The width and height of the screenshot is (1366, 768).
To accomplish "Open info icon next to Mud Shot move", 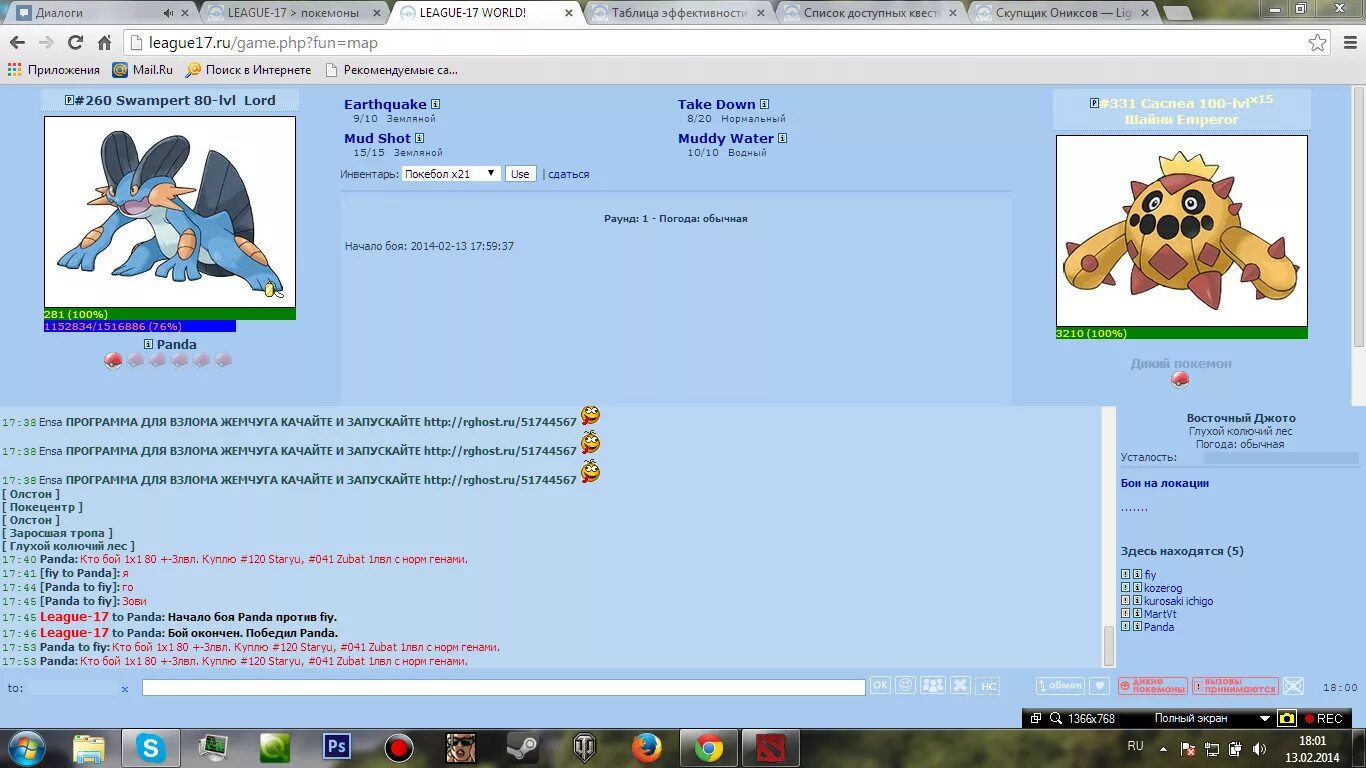I will click(419, 138).
